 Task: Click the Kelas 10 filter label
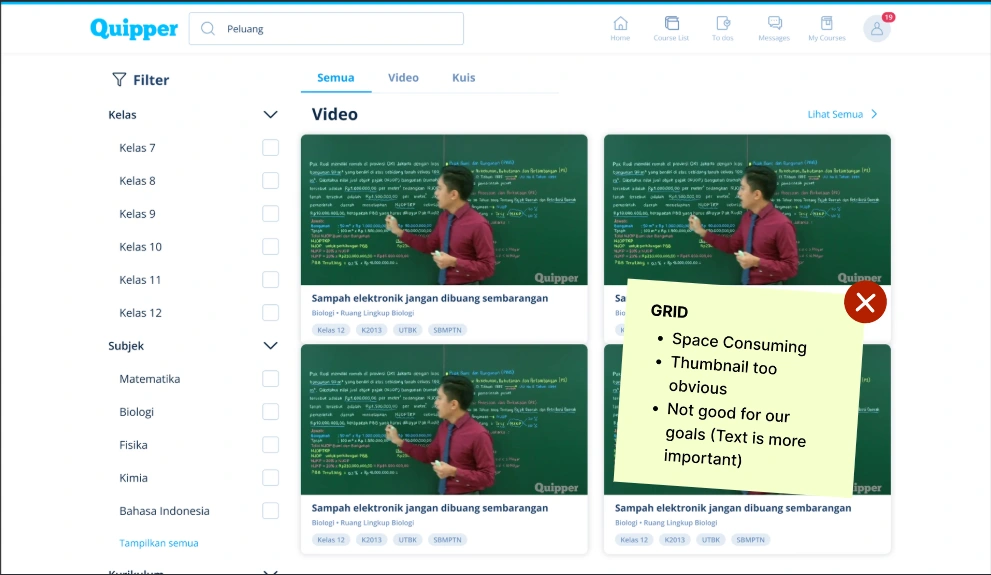pos(140,246)
